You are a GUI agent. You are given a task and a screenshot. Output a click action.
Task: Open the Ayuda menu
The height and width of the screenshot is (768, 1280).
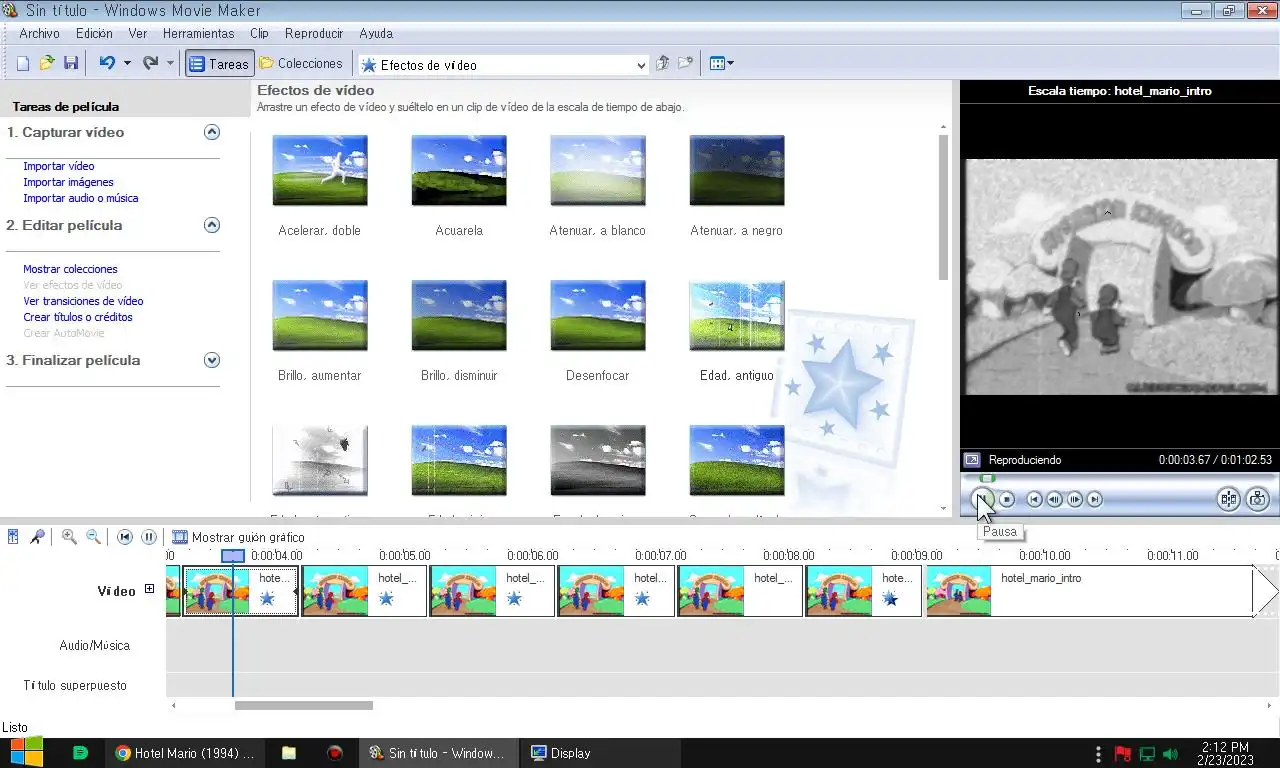[376, 33]
